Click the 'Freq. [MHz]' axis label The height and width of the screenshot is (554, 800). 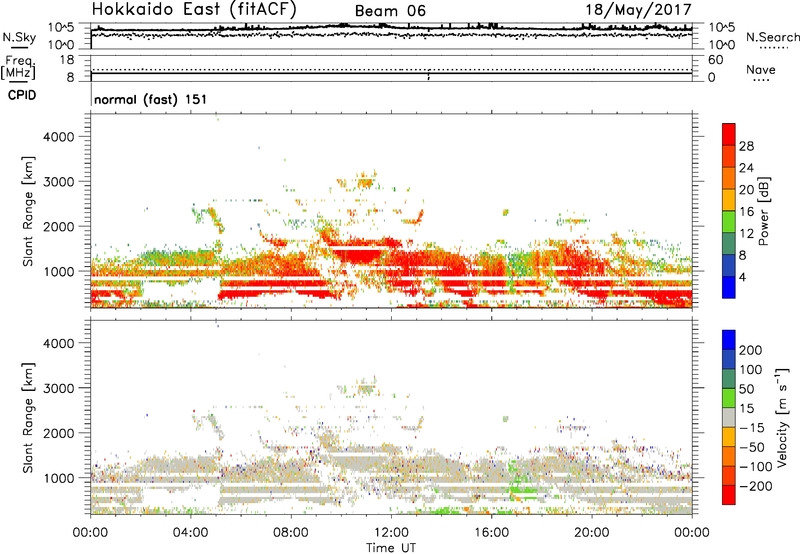point(19,68)
